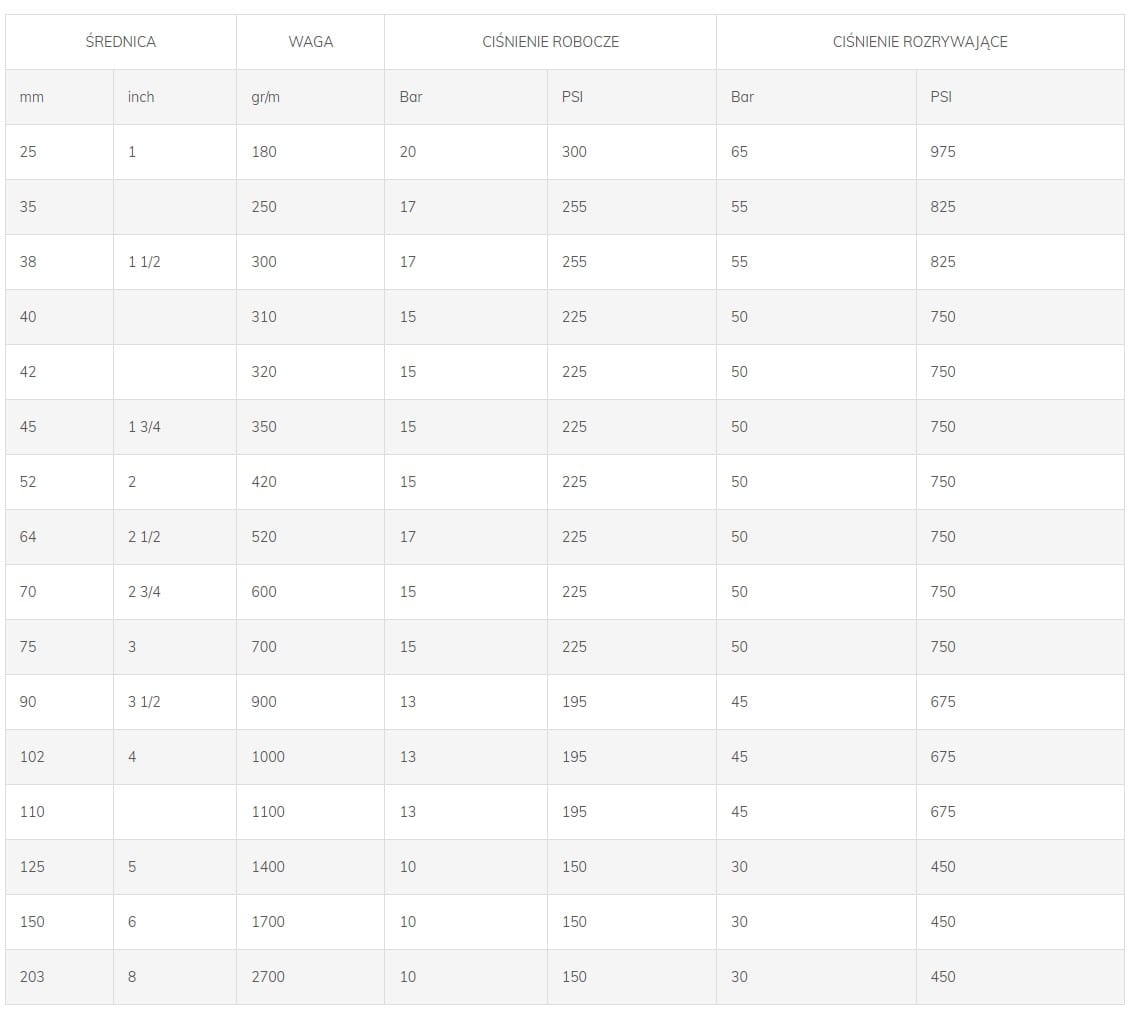The width and height of the screenshot is (1138, 1013).
Task: Click the 203 mm diameter cell
Action: click(60, 977)
